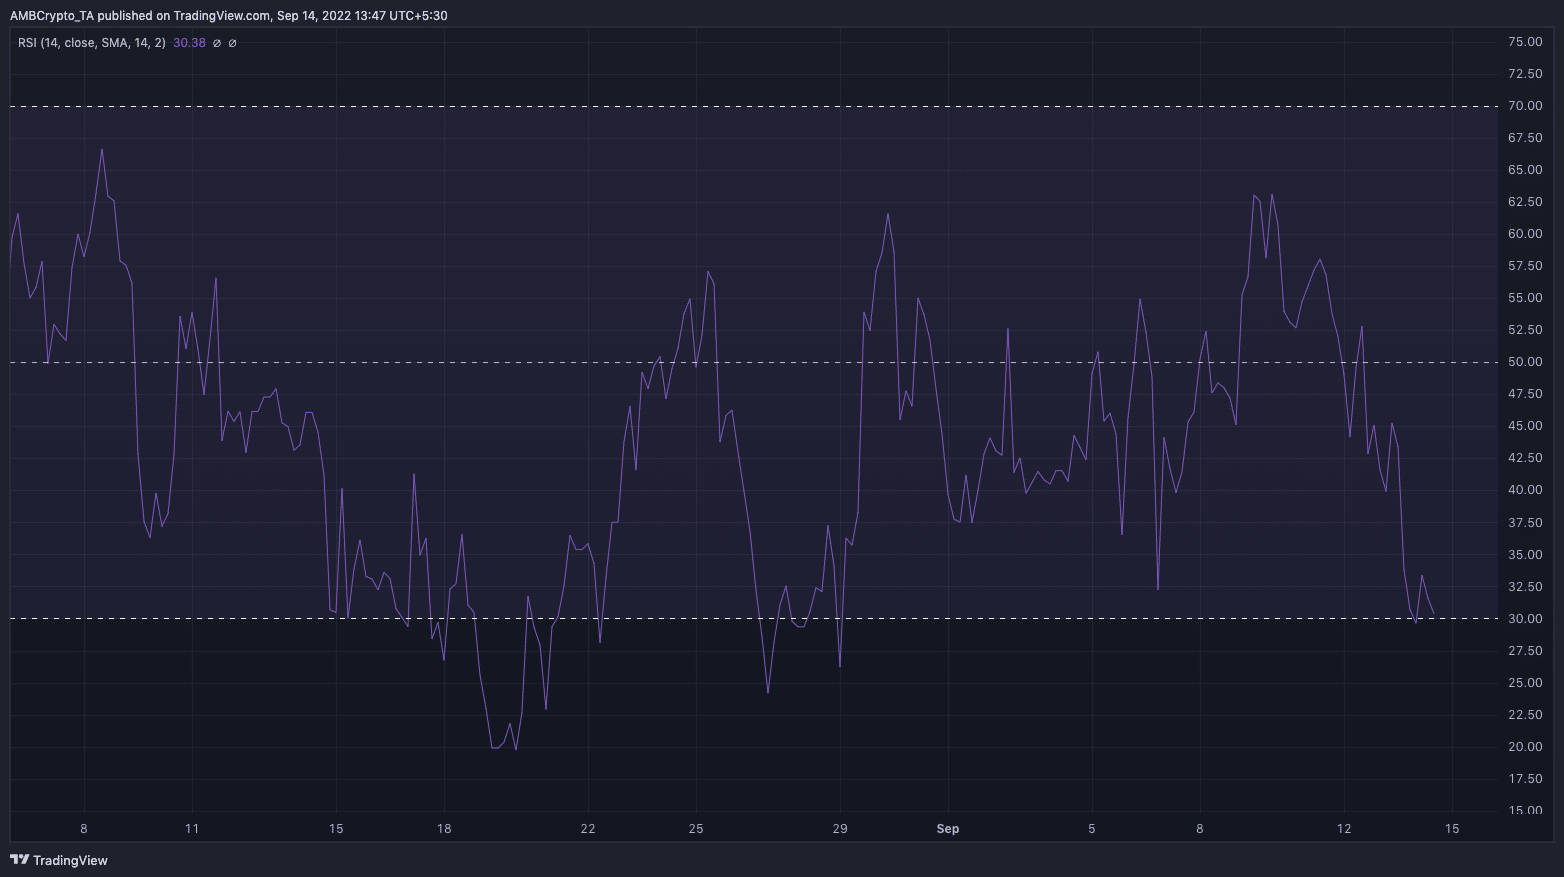1564x877 pixels.
Task: Click the 40.00 scale label
Action: (1525, 490)
